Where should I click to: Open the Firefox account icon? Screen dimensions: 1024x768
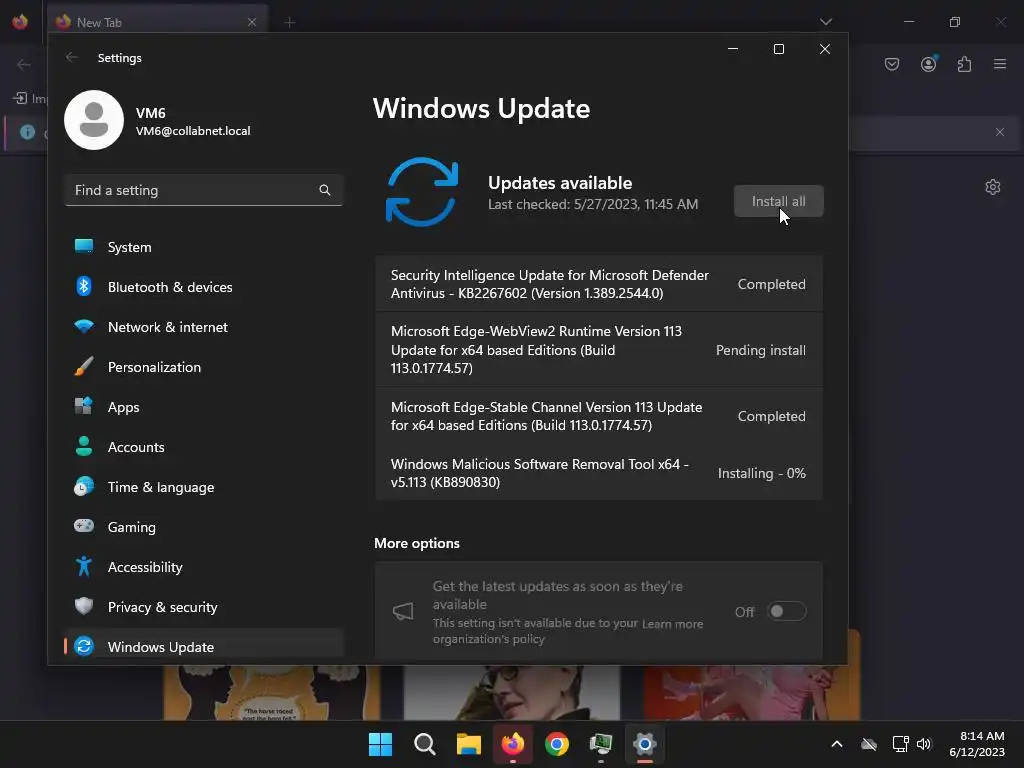[x=929, y=64]
